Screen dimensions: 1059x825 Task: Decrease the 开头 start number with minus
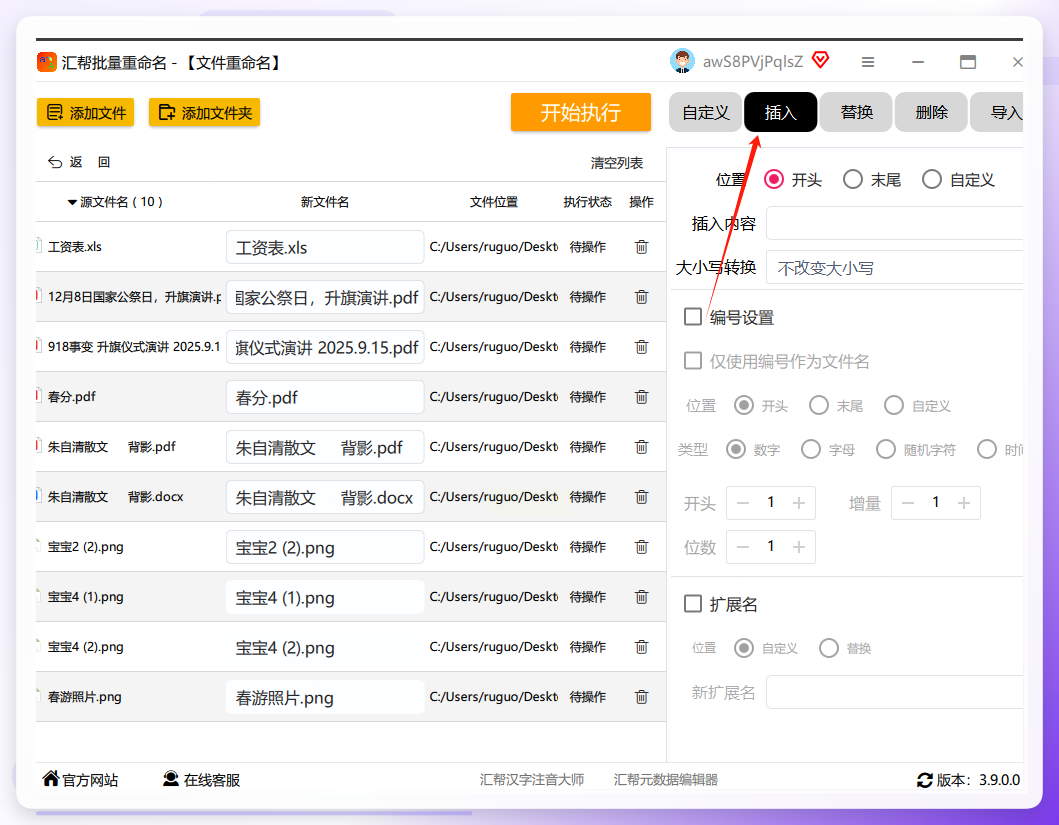tap(743, 503)
